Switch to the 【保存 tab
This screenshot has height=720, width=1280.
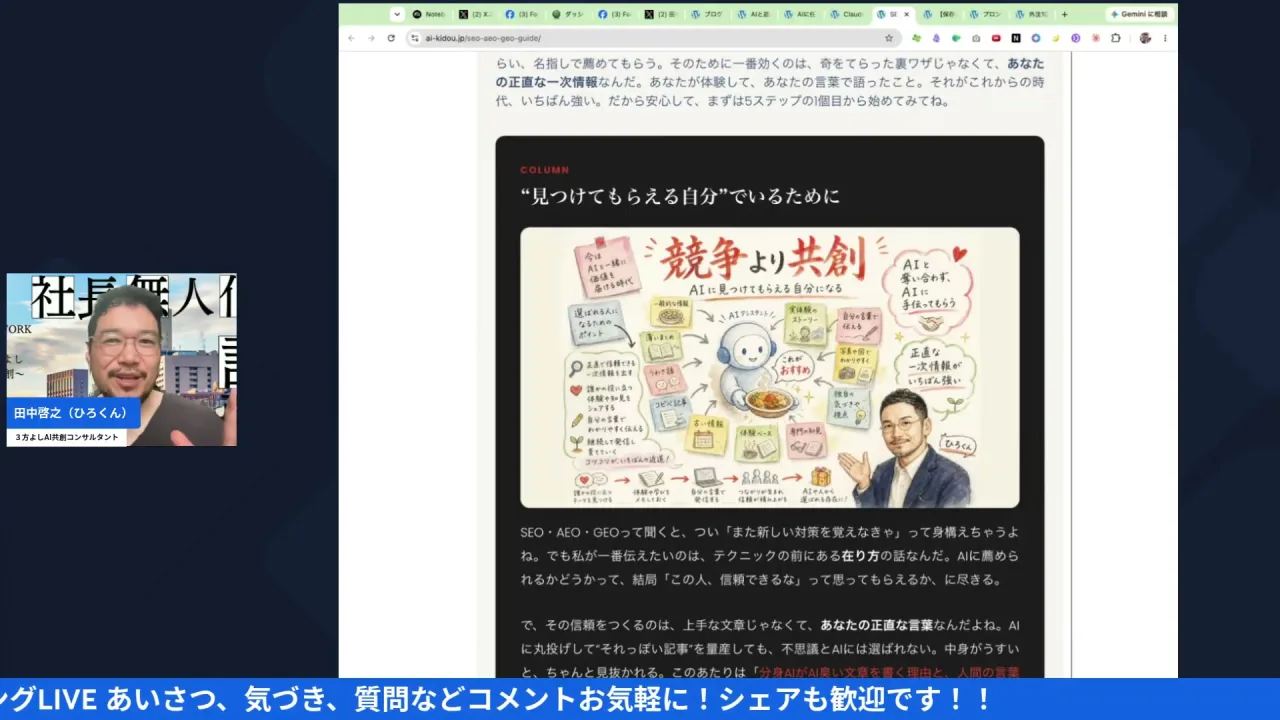point(942,14)
